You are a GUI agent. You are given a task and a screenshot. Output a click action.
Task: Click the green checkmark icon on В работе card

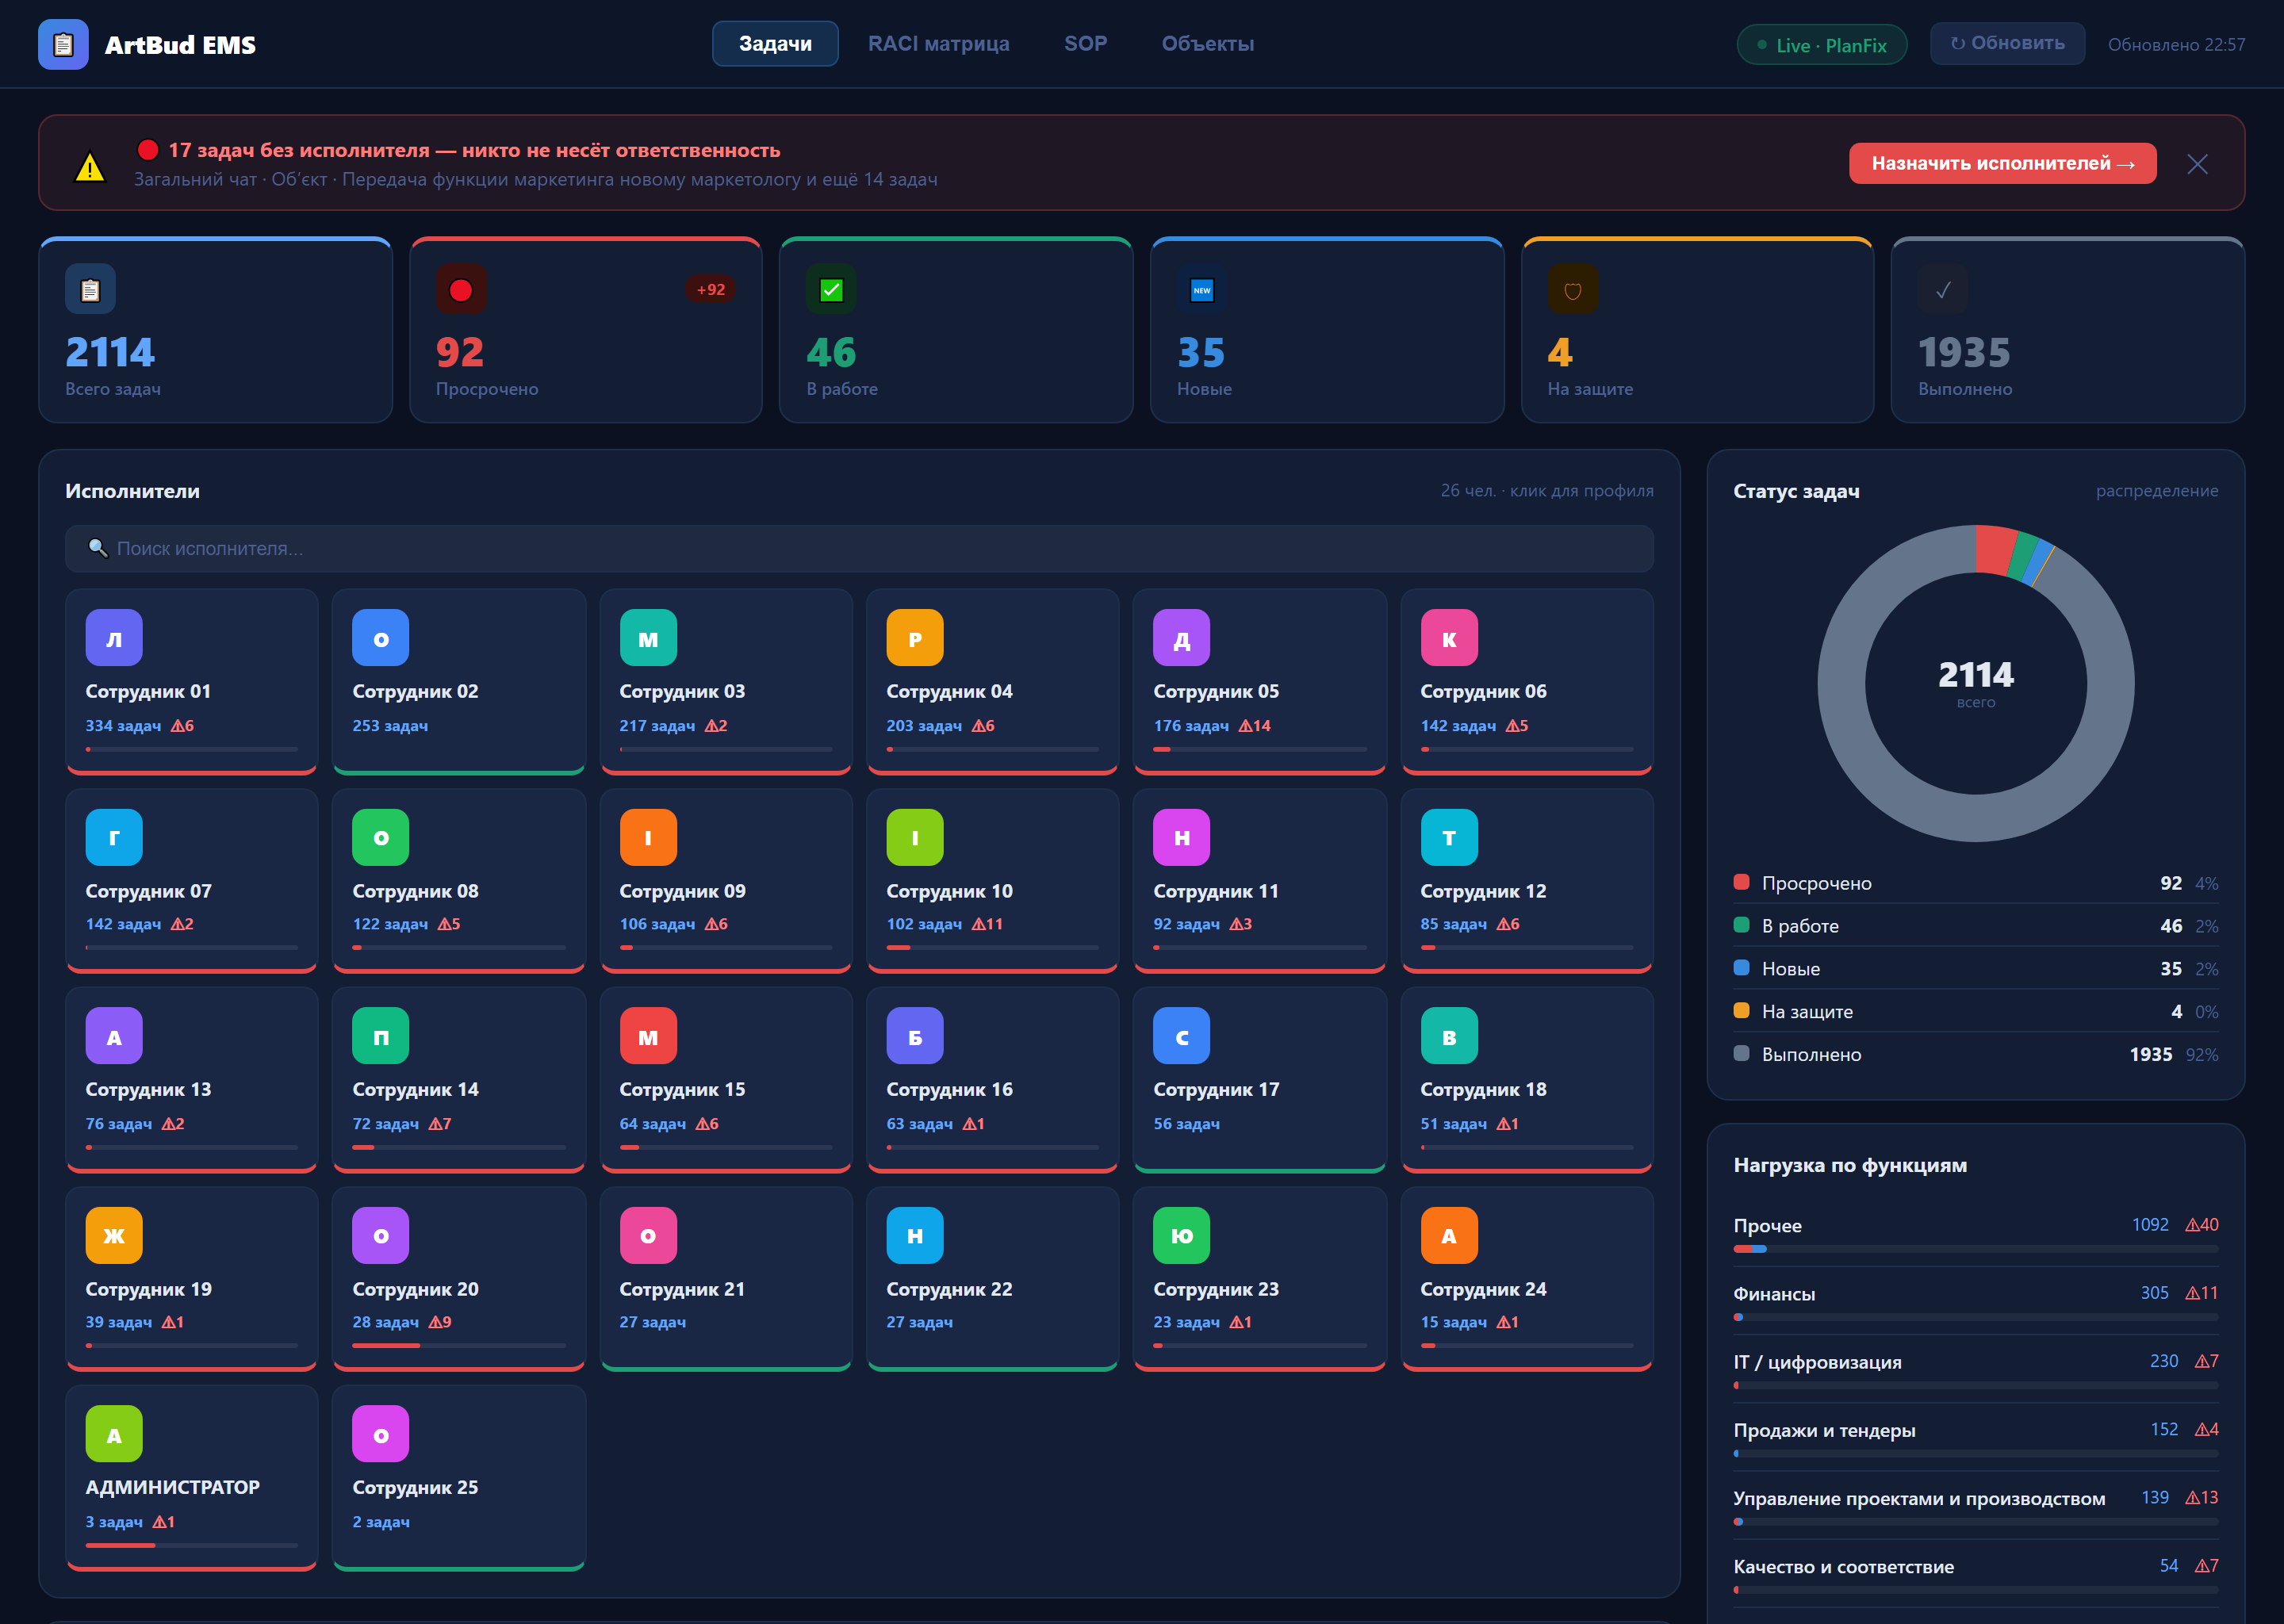(x=831, y=289)
